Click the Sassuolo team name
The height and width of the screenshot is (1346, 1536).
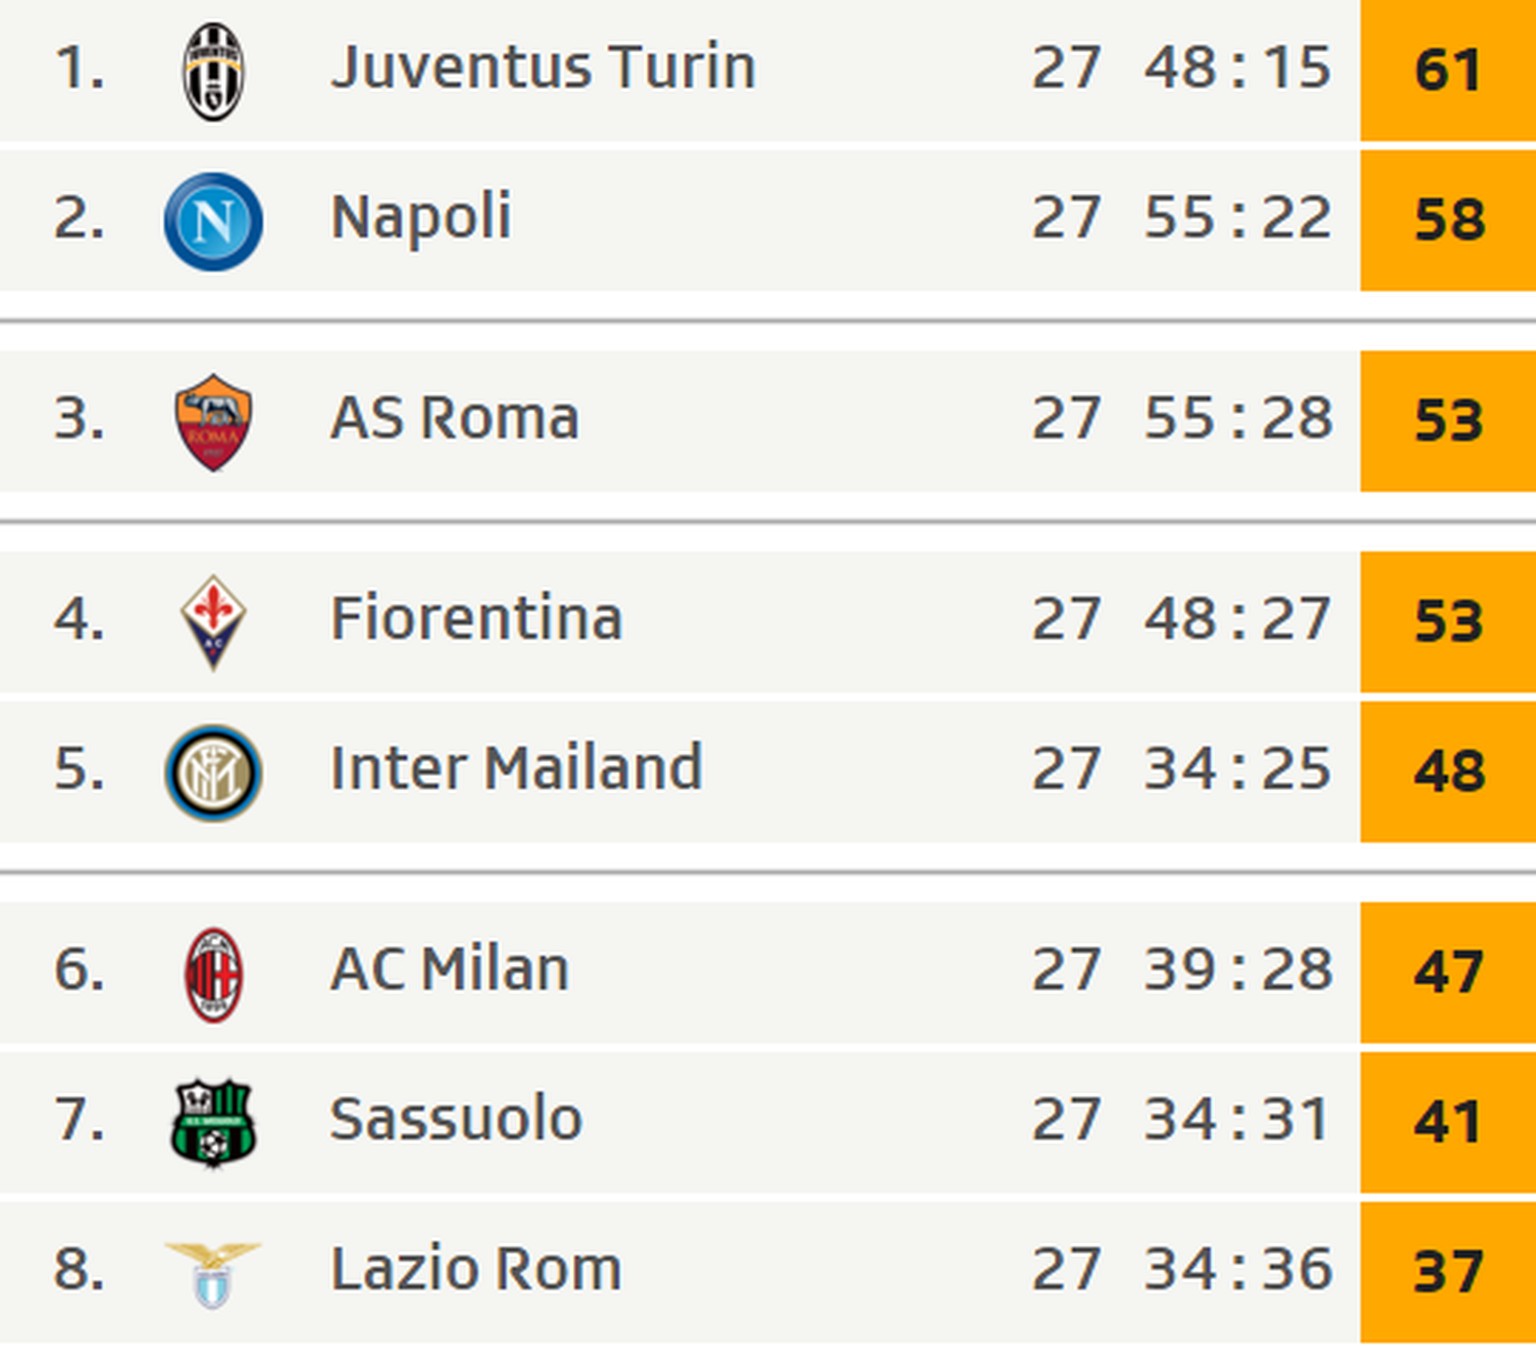(x=456, y=1119)
